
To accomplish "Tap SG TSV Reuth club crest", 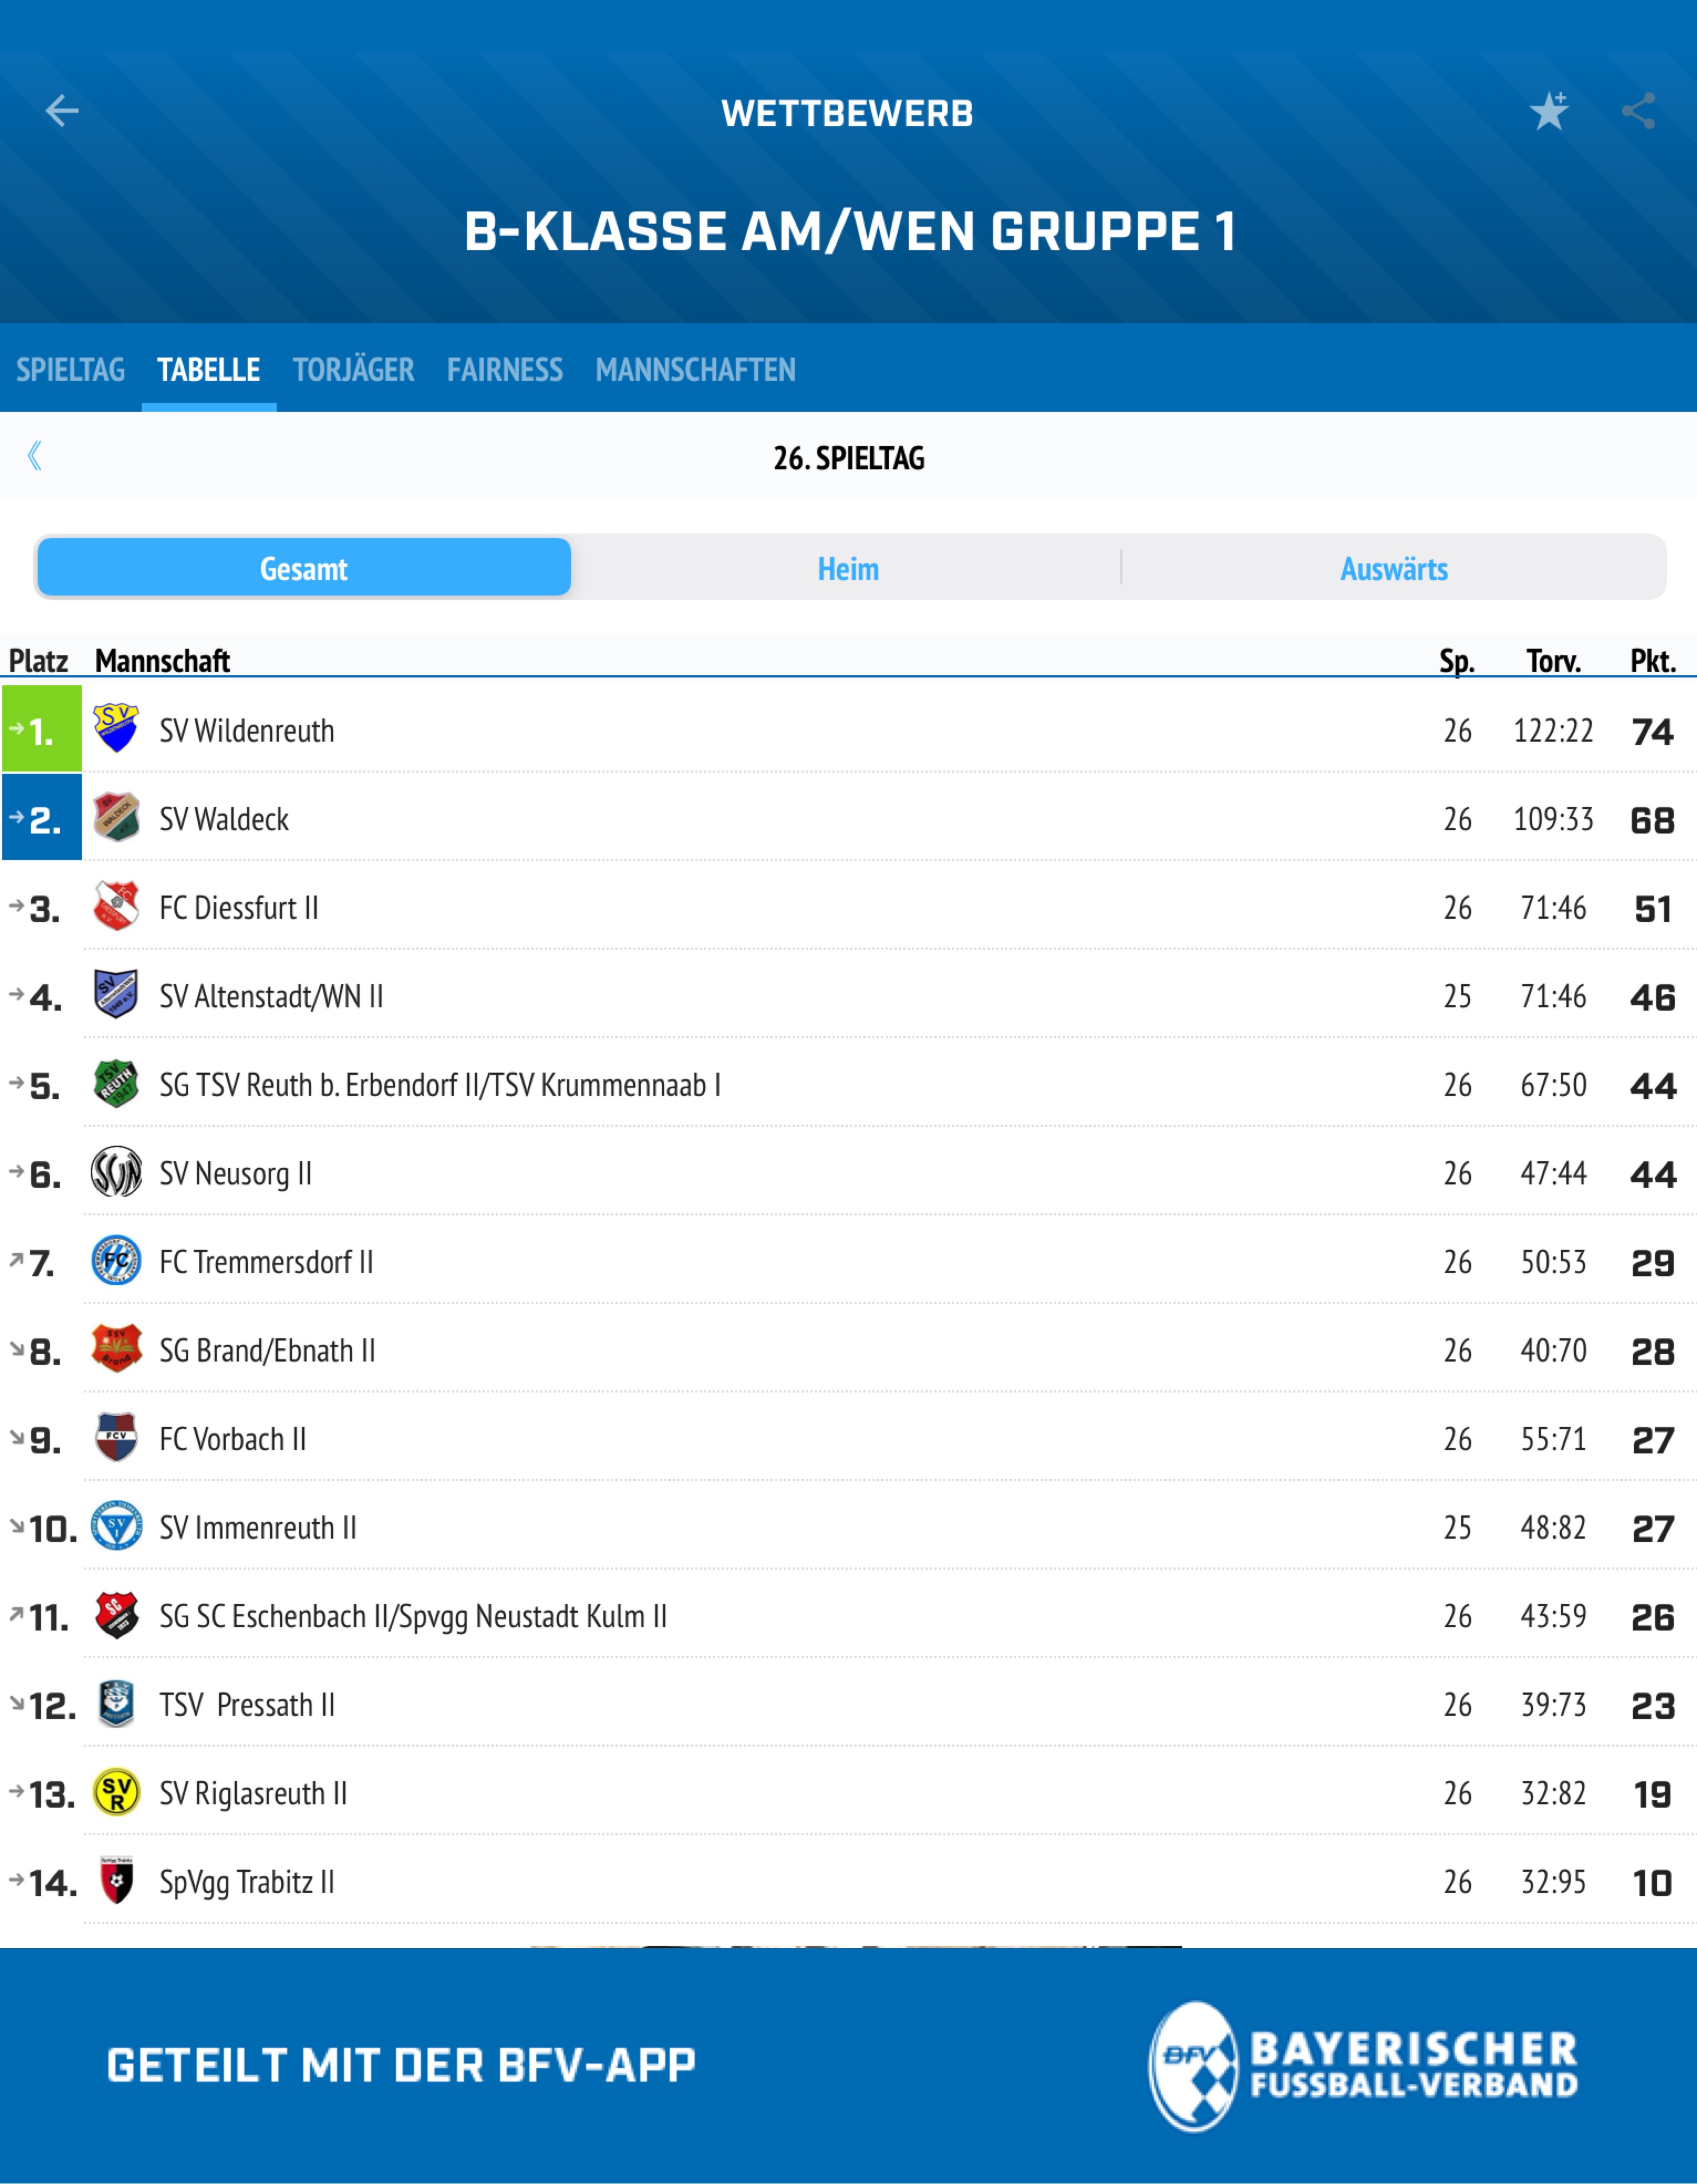I will (116, 1083).
